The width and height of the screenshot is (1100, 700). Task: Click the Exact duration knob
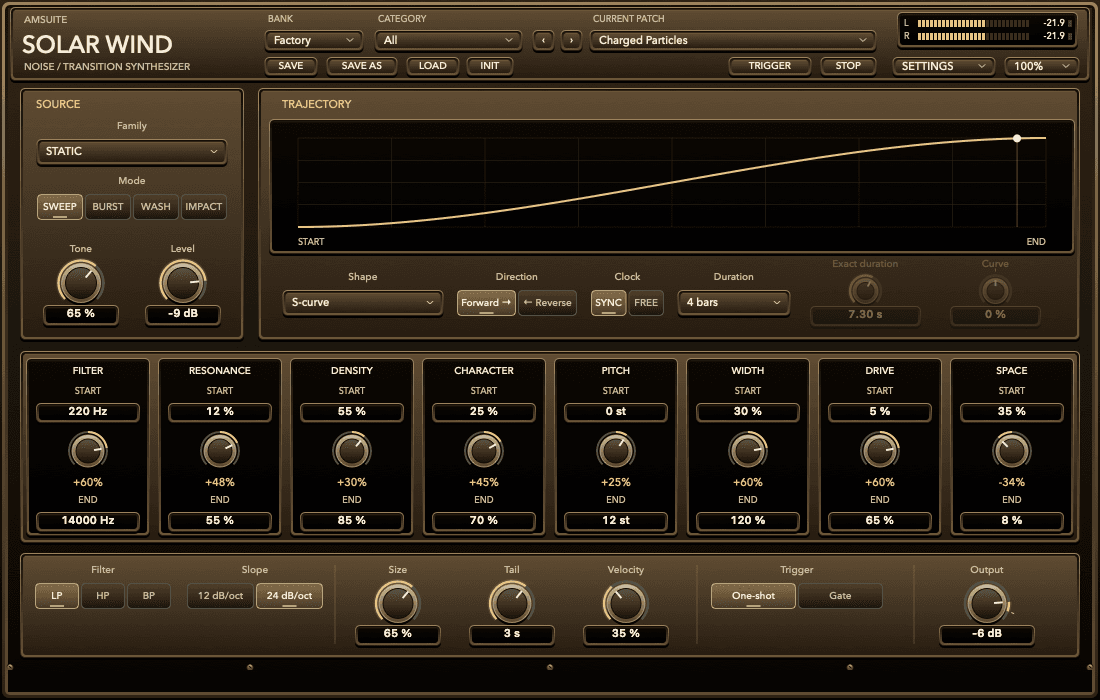[865, 290]
